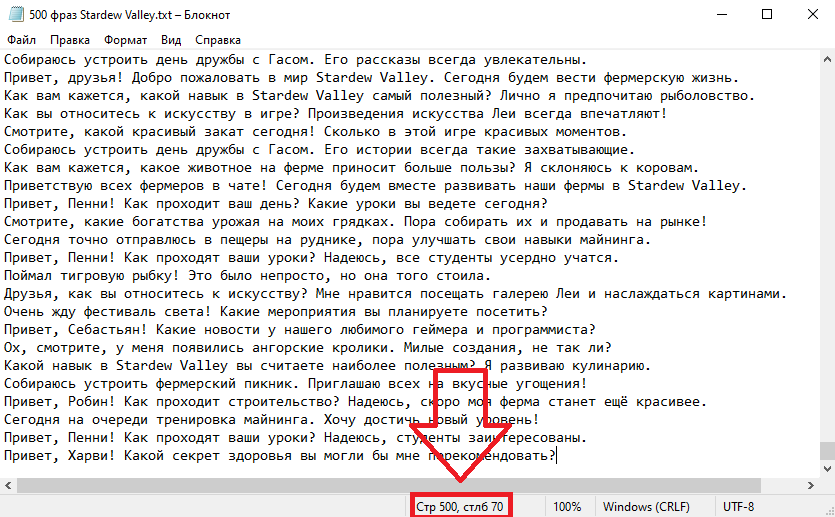Click the vertical scrollbar thumb
835x517 pixels.
pyautogui.click(x=826, y=451)
